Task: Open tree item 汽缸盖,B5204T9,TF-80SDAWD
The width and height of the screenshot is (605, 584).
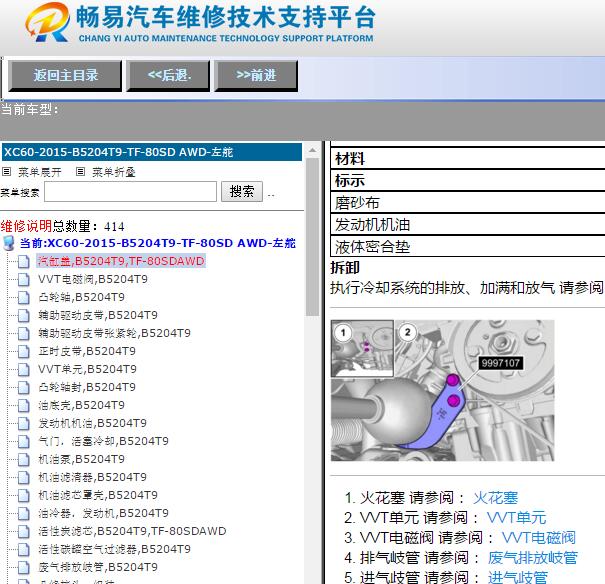Action: (x=121, y=261)
